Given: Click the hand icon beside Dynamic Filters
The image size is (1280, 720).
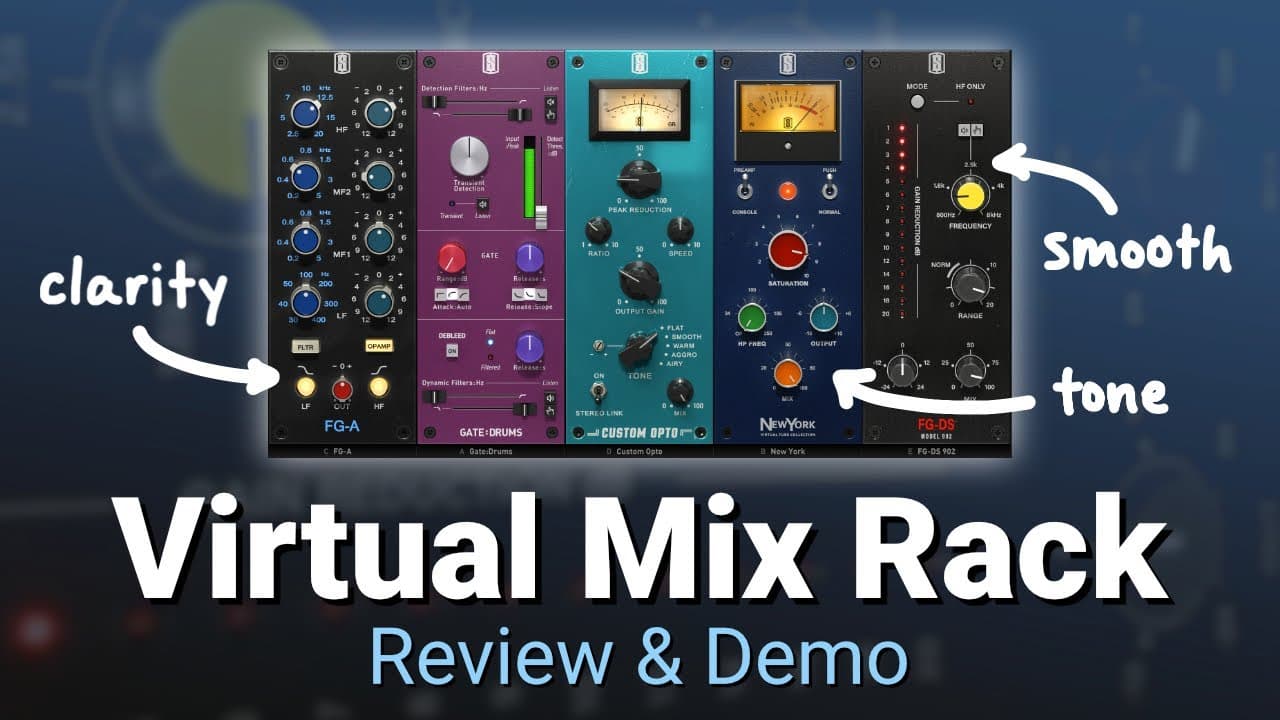Looking at the screenshot, I should 550,410.
